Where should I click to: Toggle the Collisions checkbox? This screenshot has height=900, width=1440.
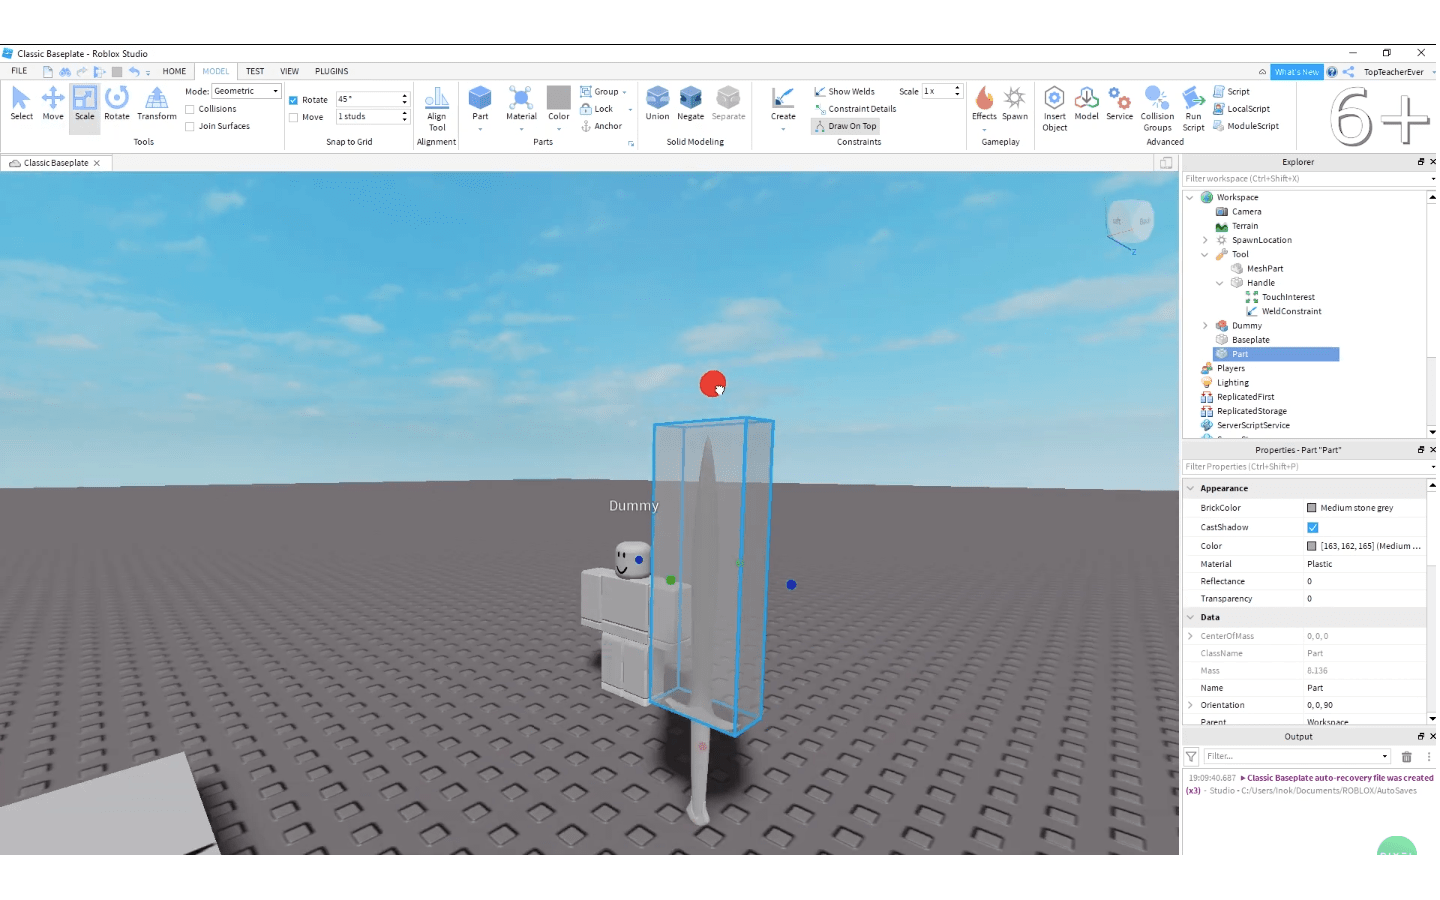(x=190, y=109)
